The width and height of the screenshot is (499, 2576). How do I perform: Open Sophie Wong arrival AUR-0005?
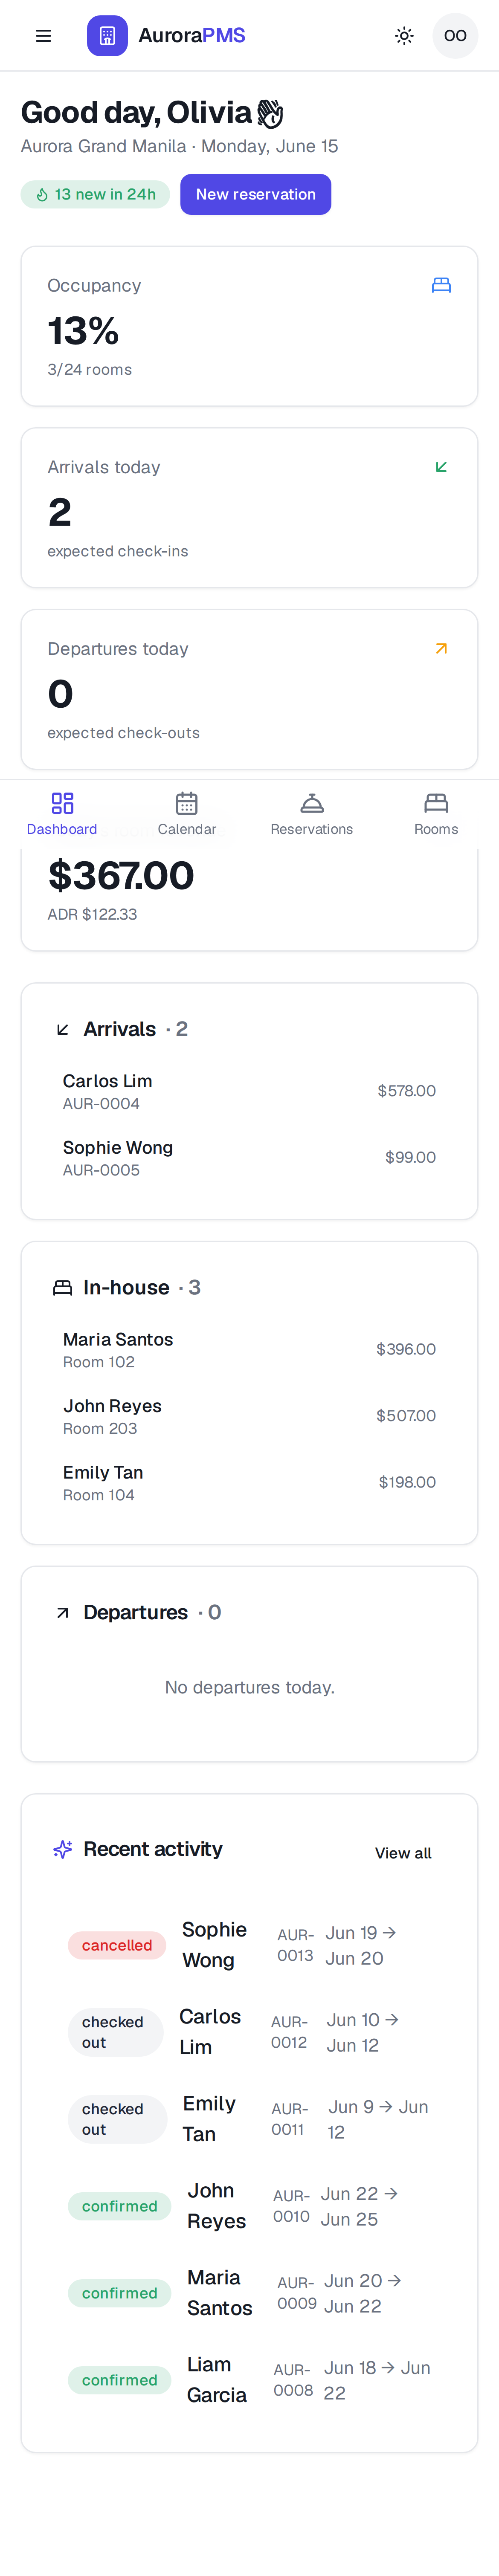click(249, 1158)
